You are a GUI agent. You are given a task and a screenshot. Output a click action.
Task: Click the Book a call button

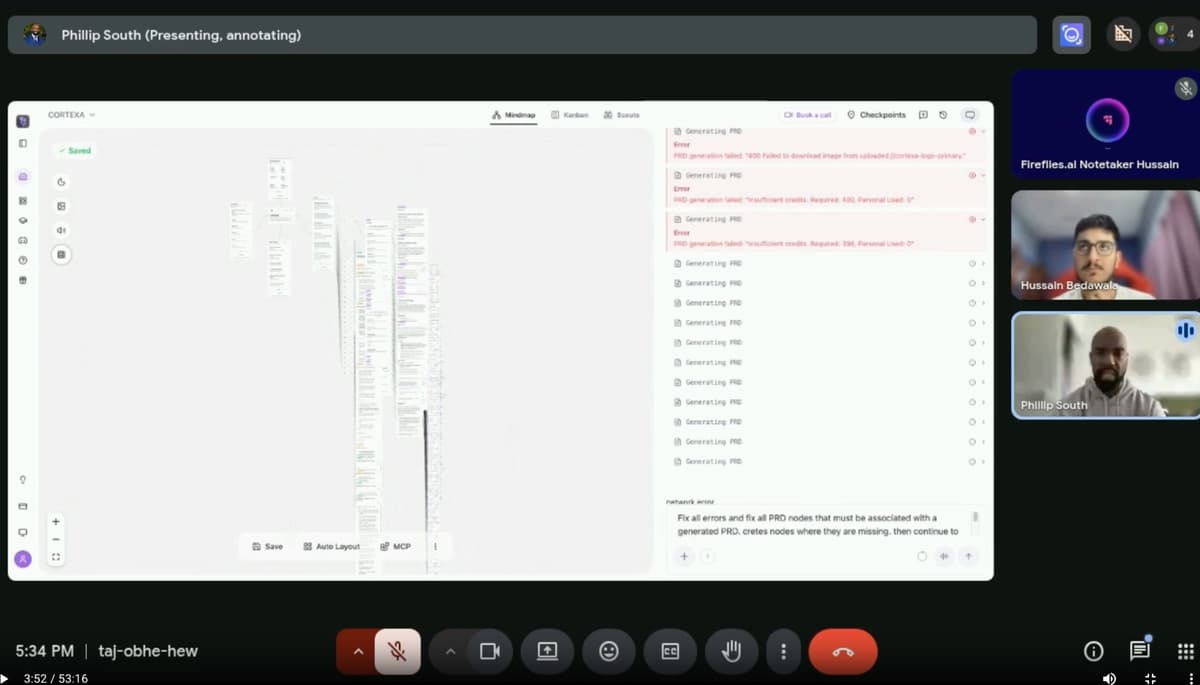point(807,115)
